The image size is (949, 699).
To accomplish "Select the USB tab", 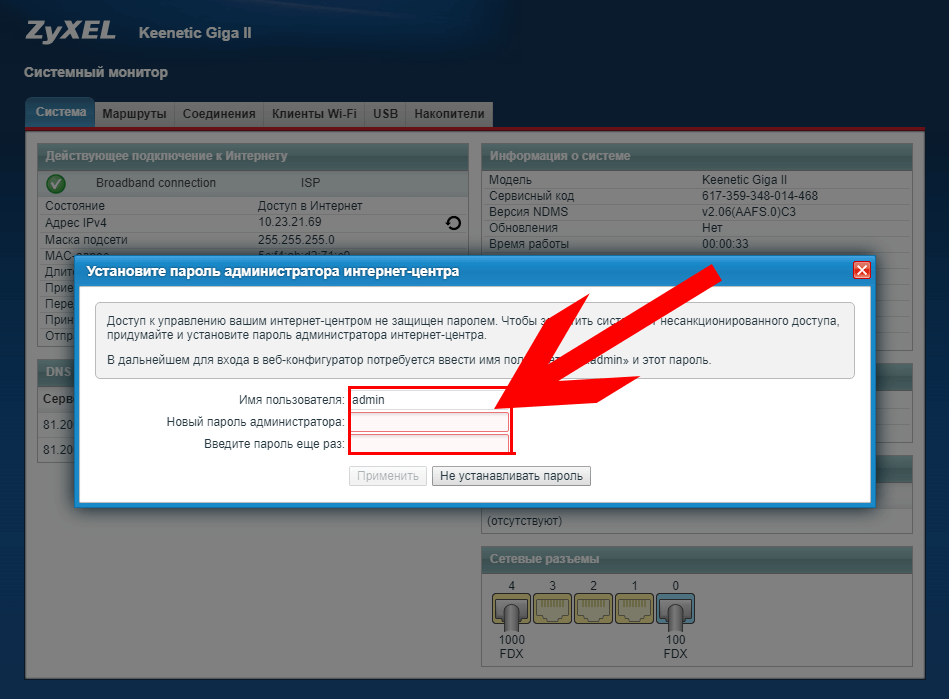I will pos(386,114).
